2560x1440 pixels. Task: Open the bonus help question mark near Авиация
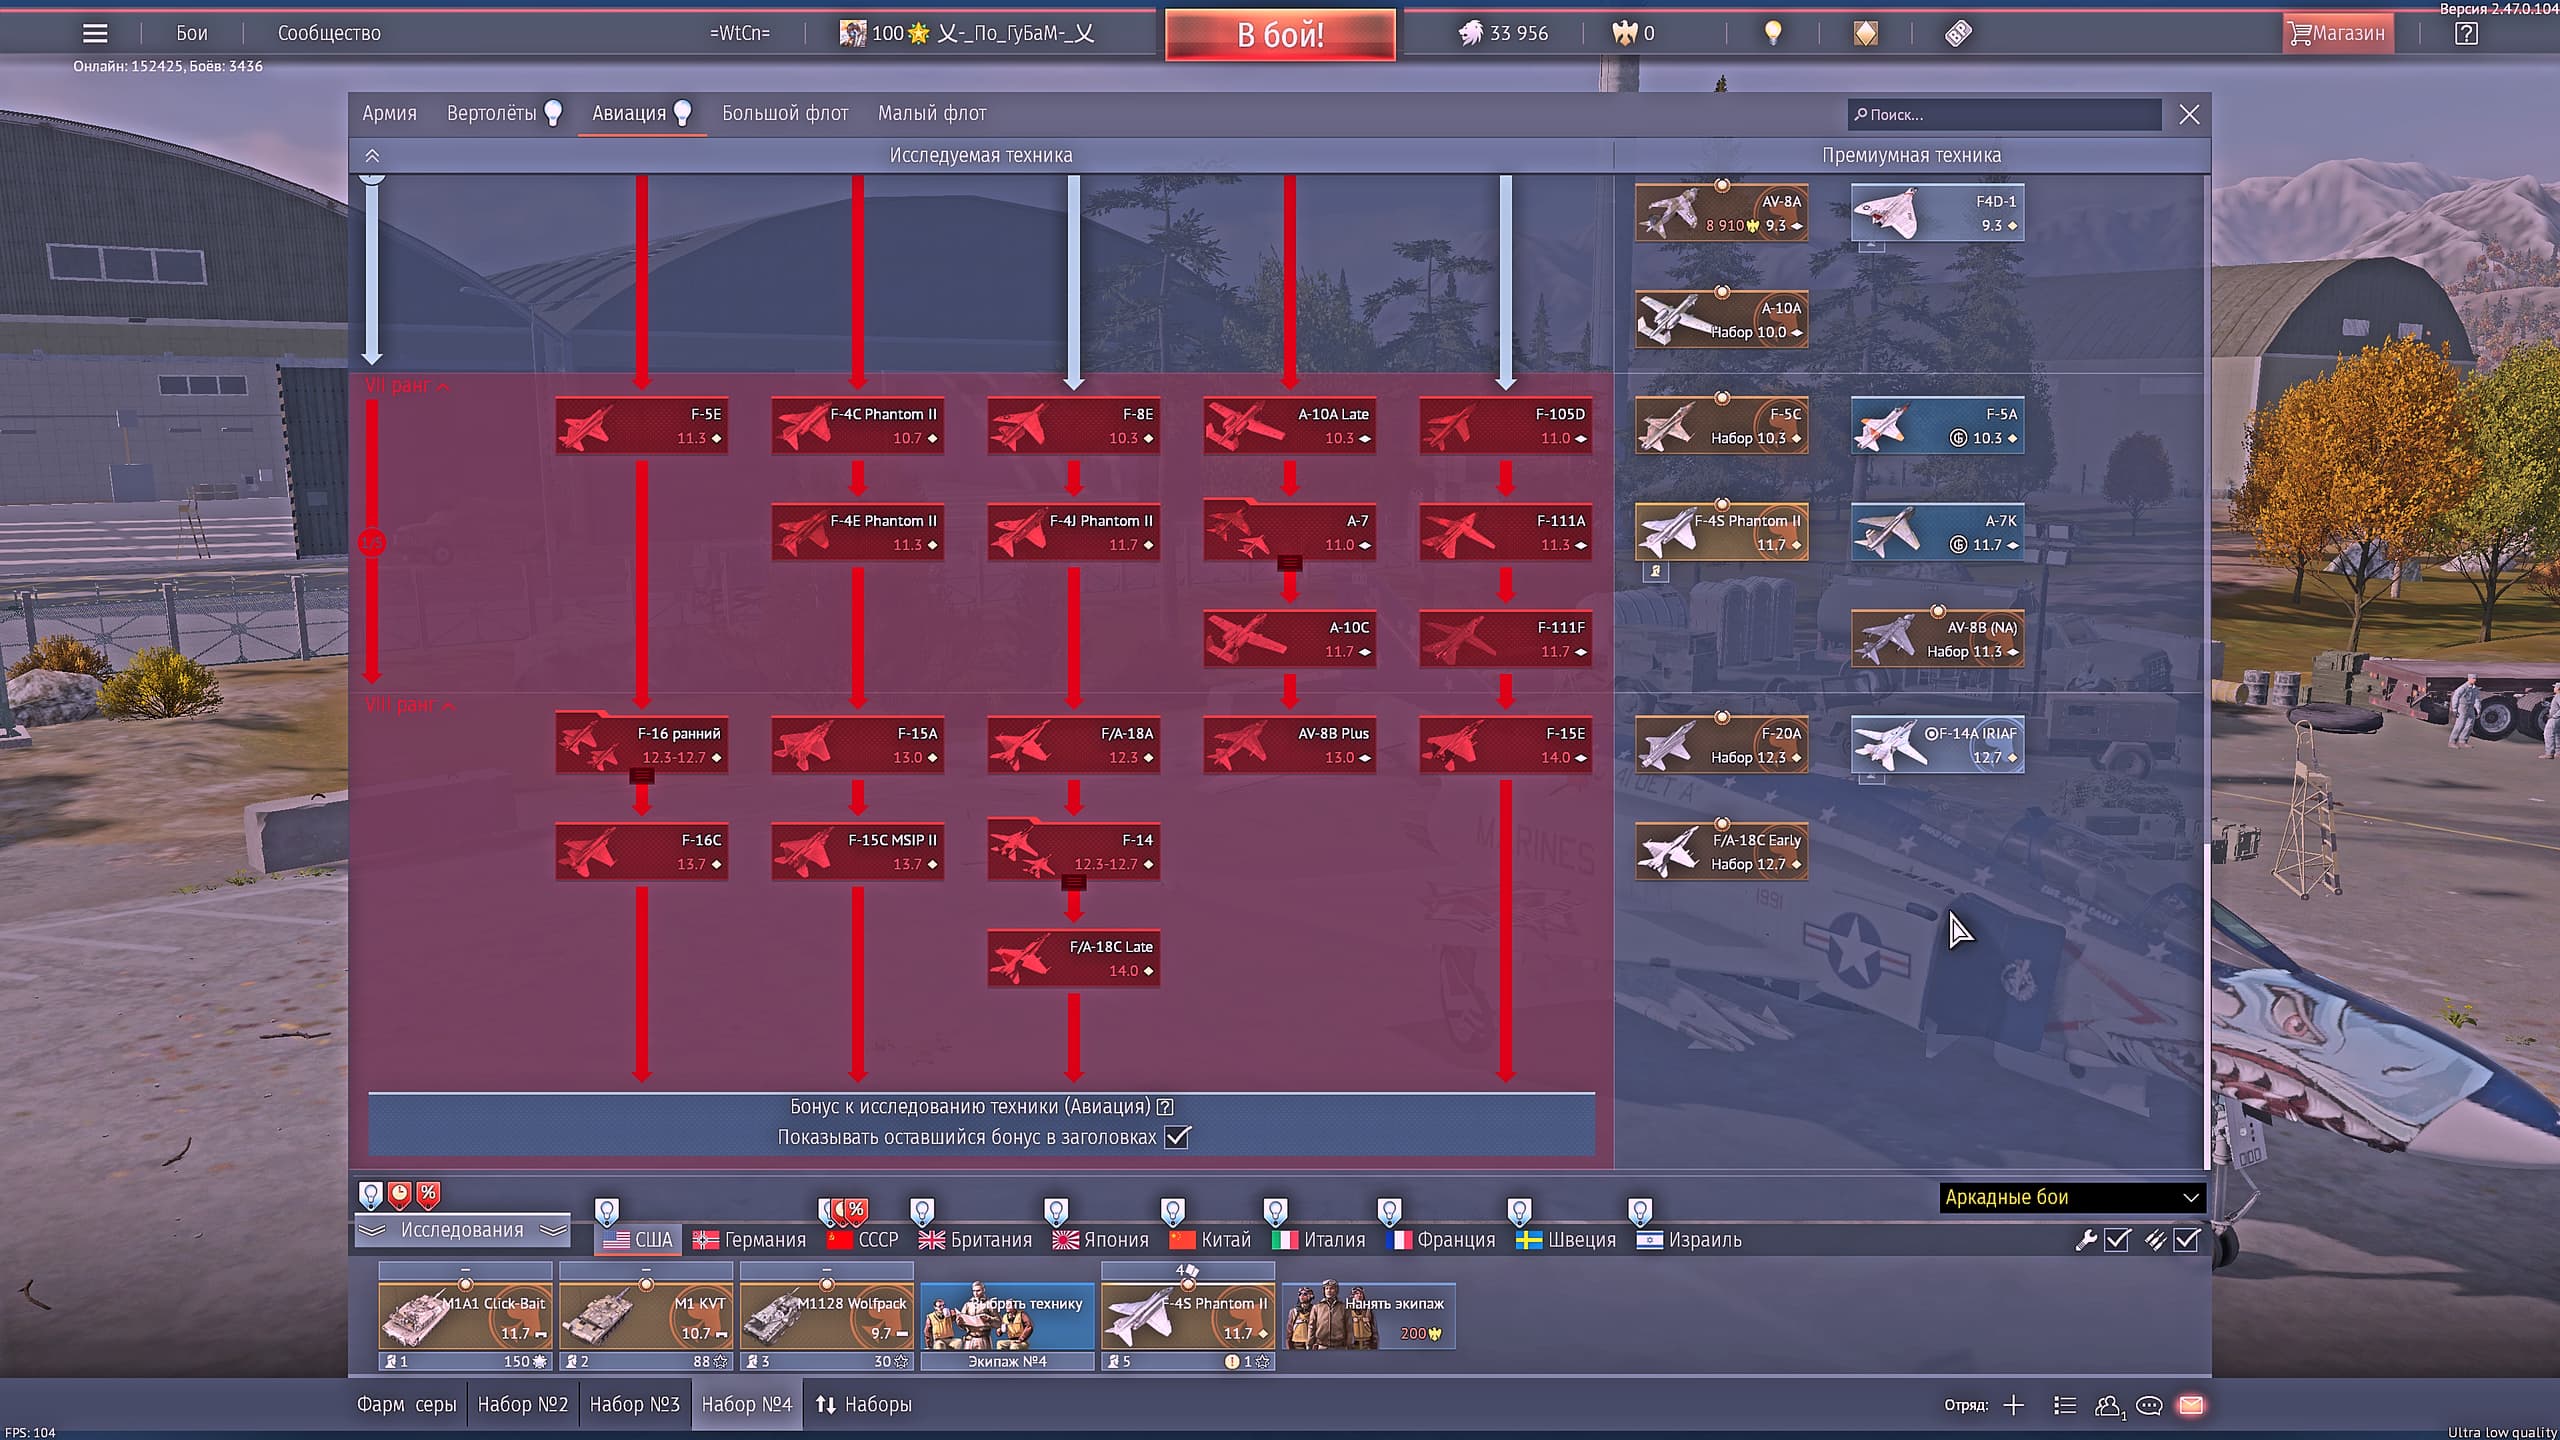[x=1165, y=1107]
